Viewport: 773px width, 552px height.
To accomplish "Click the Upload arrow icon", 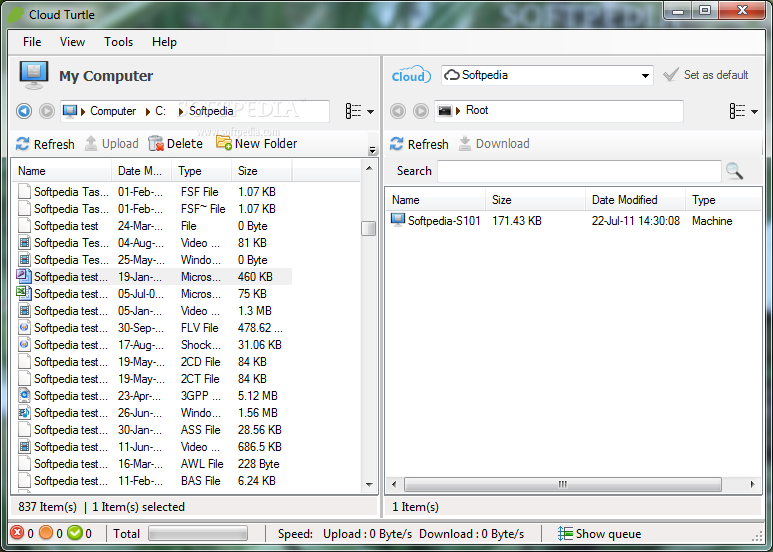I will pyautogui.click(x=91, y=143).
